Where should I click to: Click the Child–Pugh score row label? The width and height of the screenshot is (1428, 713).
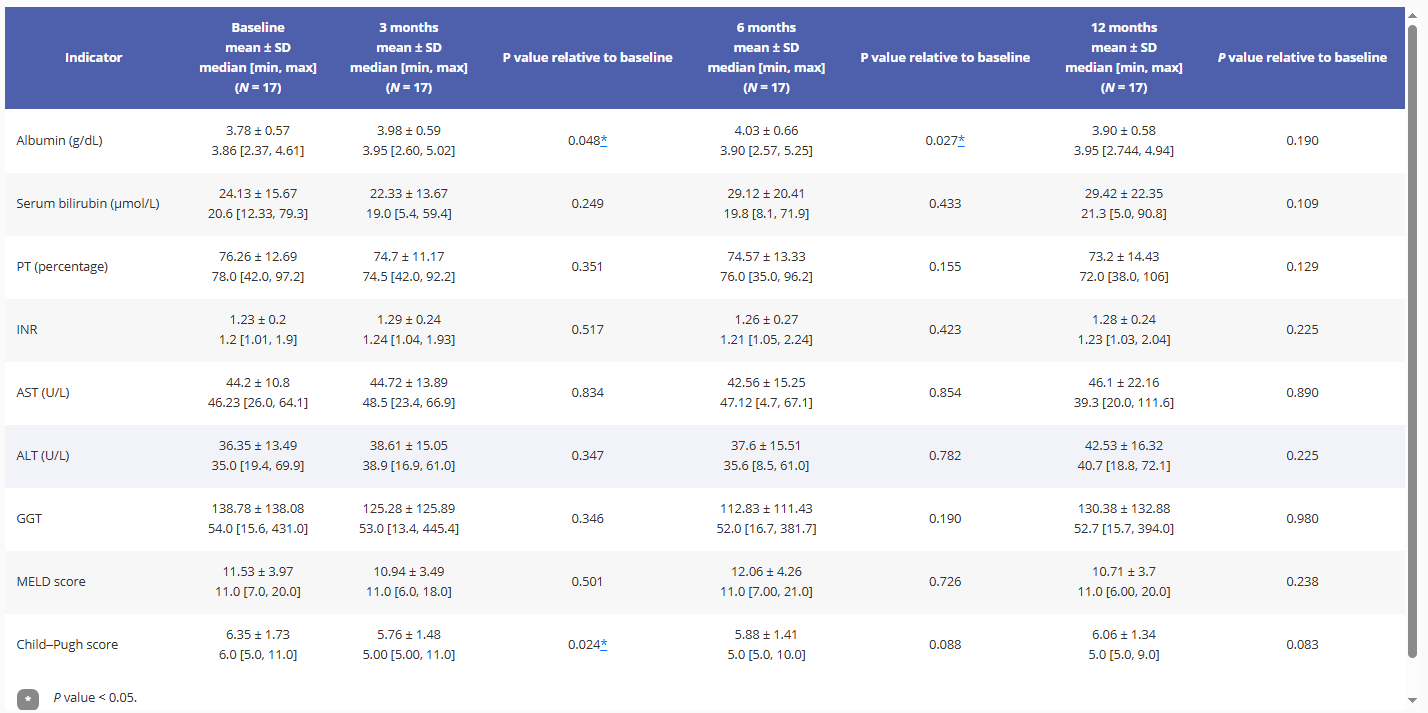tap(67, 645)
